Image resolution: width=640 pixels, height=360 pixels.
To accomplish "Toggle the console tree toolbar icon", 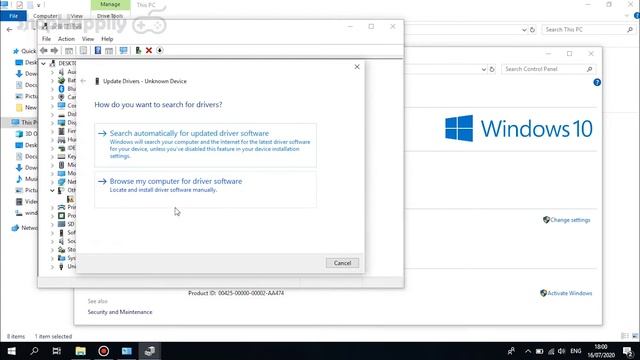I will click(69, 50).
